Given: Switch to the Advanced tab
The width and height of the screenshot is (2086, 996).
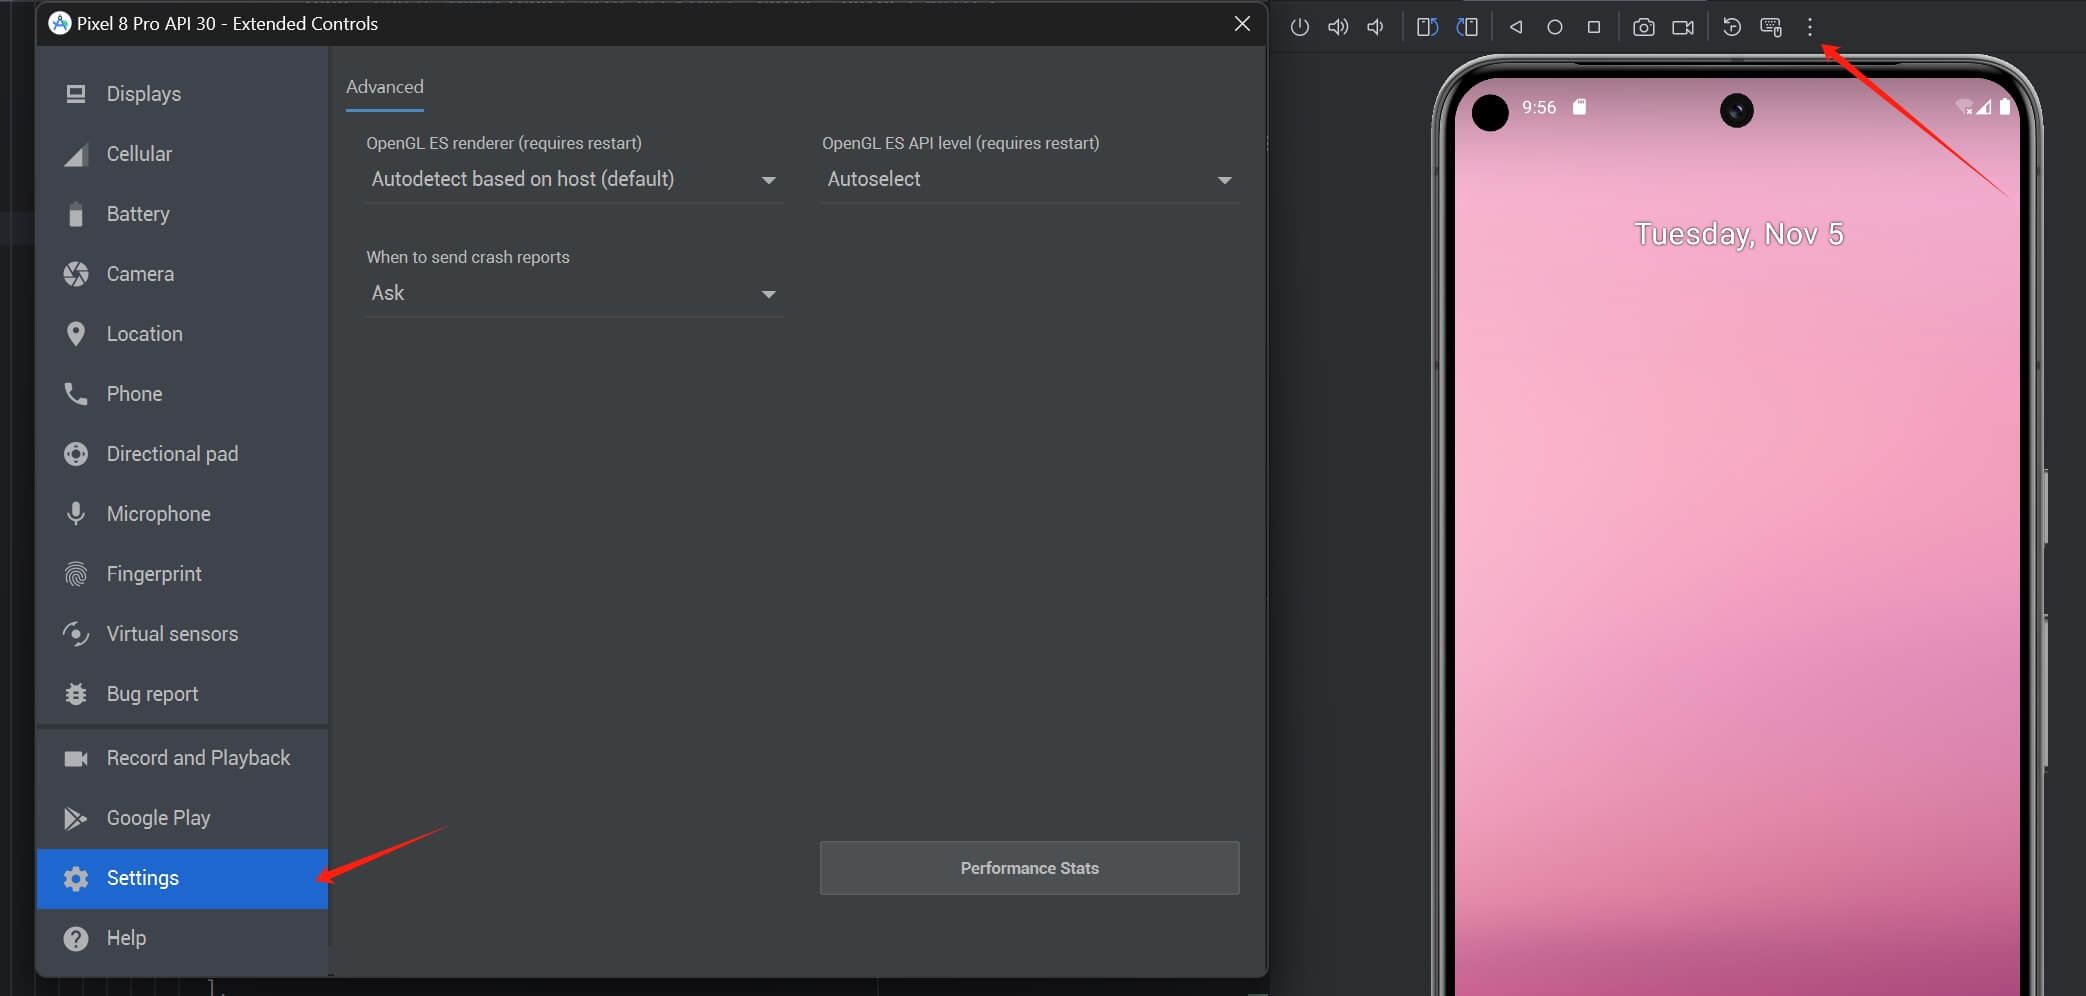Looking at the screenshot, I should click(x=384, y=87).
